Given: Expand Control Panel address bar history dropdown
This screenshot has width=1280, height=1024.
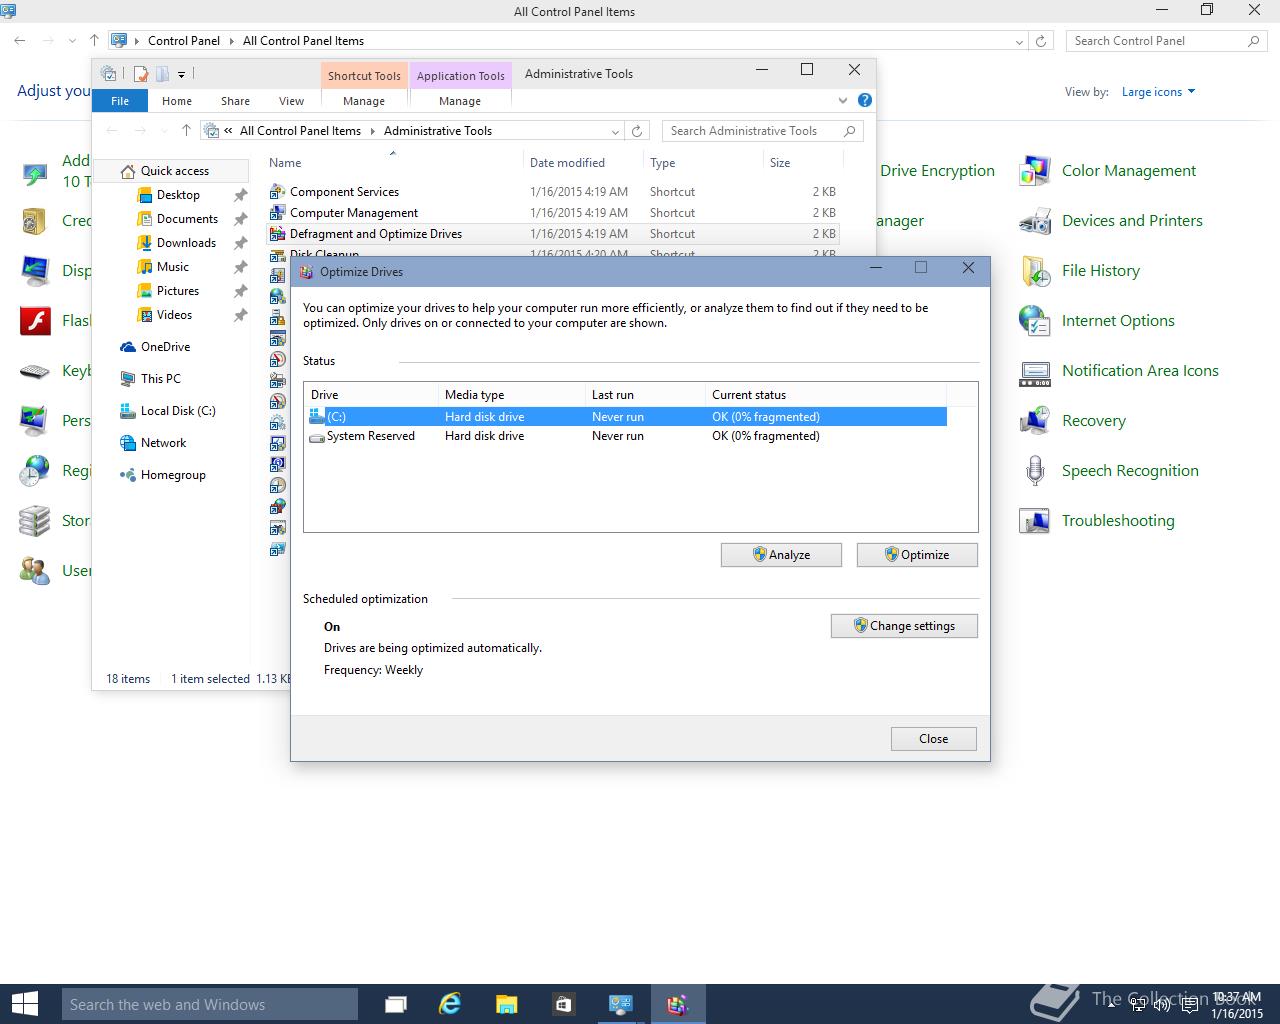Looking at the screenshot, I should [x=1019, y=41].
